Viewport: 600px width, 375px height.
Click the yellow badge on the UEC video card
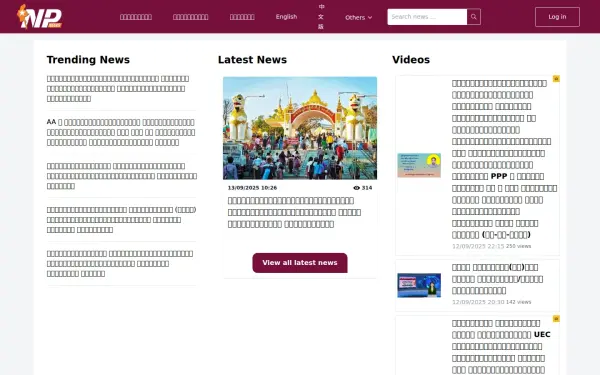[556, 319]
